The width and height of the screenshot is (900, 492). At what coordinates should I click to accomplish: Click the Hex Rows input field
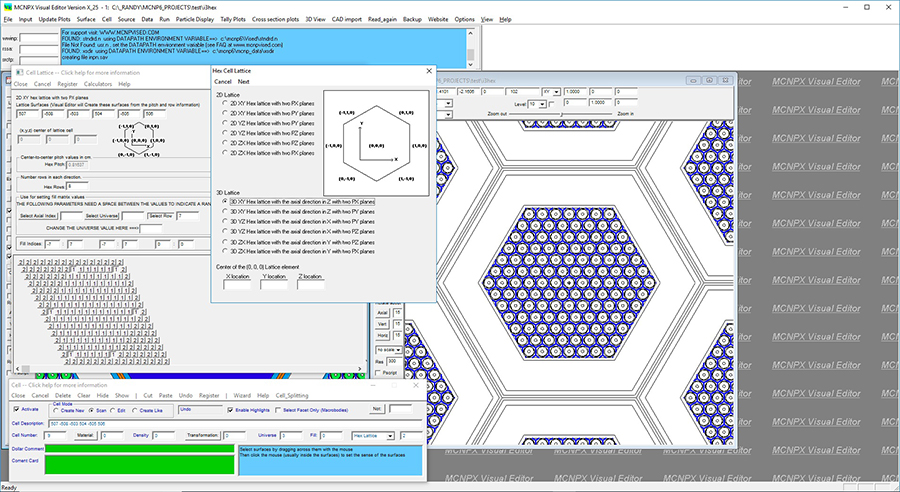[77, 185]
